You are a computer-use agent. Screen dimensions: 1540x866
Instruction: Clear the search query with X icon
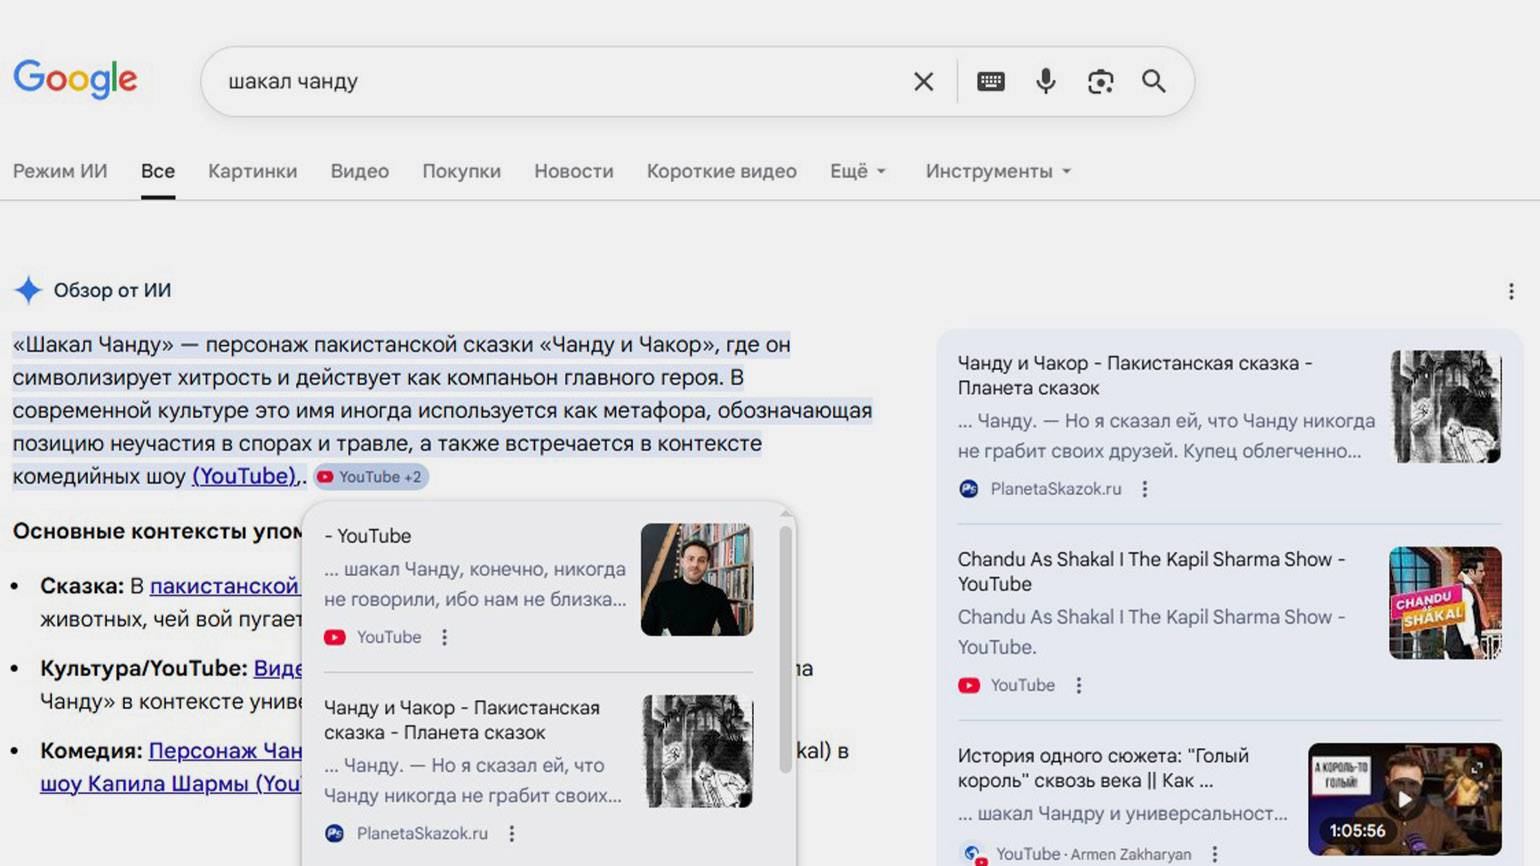click(923, 82)
